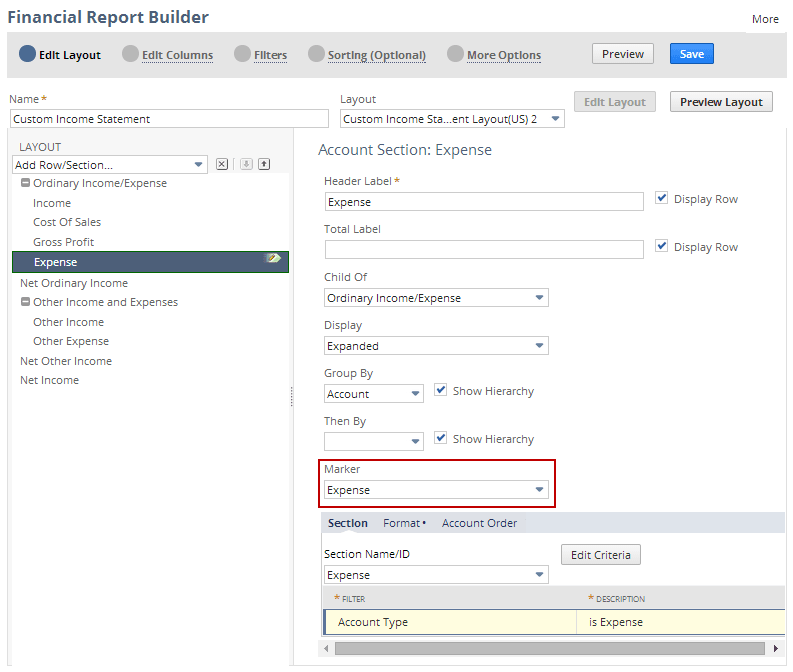Click the move row down arrow icon
The width and height of the screenshot is (793, 672).
tap(246, 164)
